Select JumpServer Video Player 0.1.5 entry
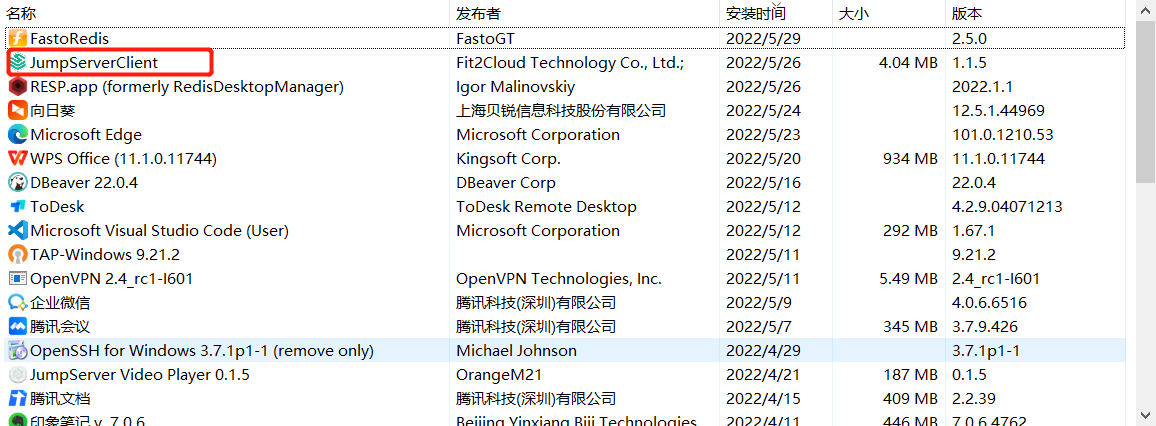This screenshot has height=426, width=1156. click(565, 374)
